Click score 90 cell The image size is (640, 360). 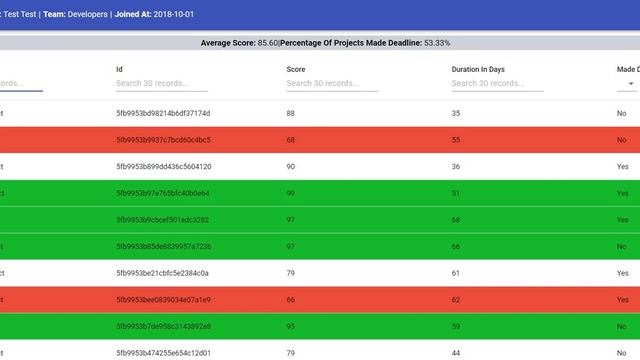coord(291,167)
